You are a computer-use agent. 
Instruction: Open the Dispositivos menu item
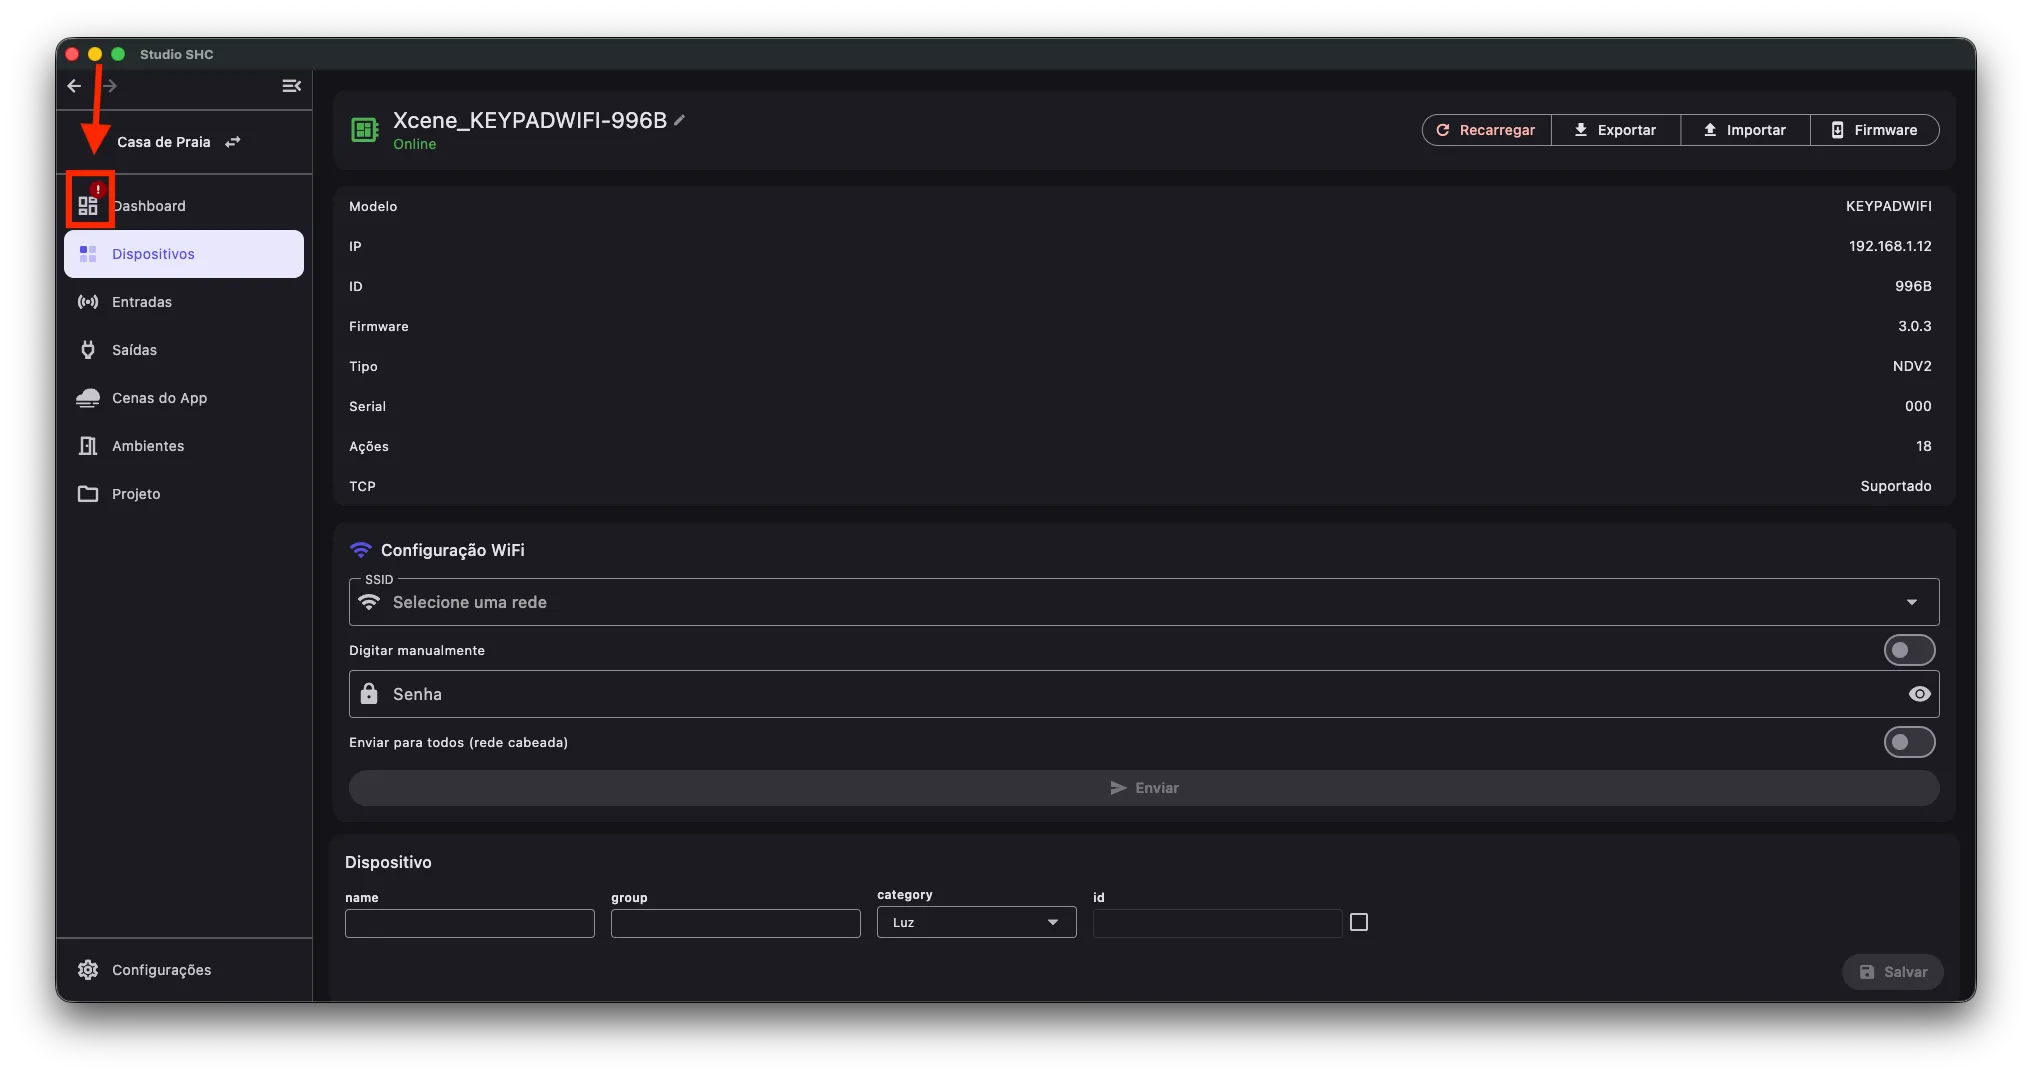click(x=184, y=254)
